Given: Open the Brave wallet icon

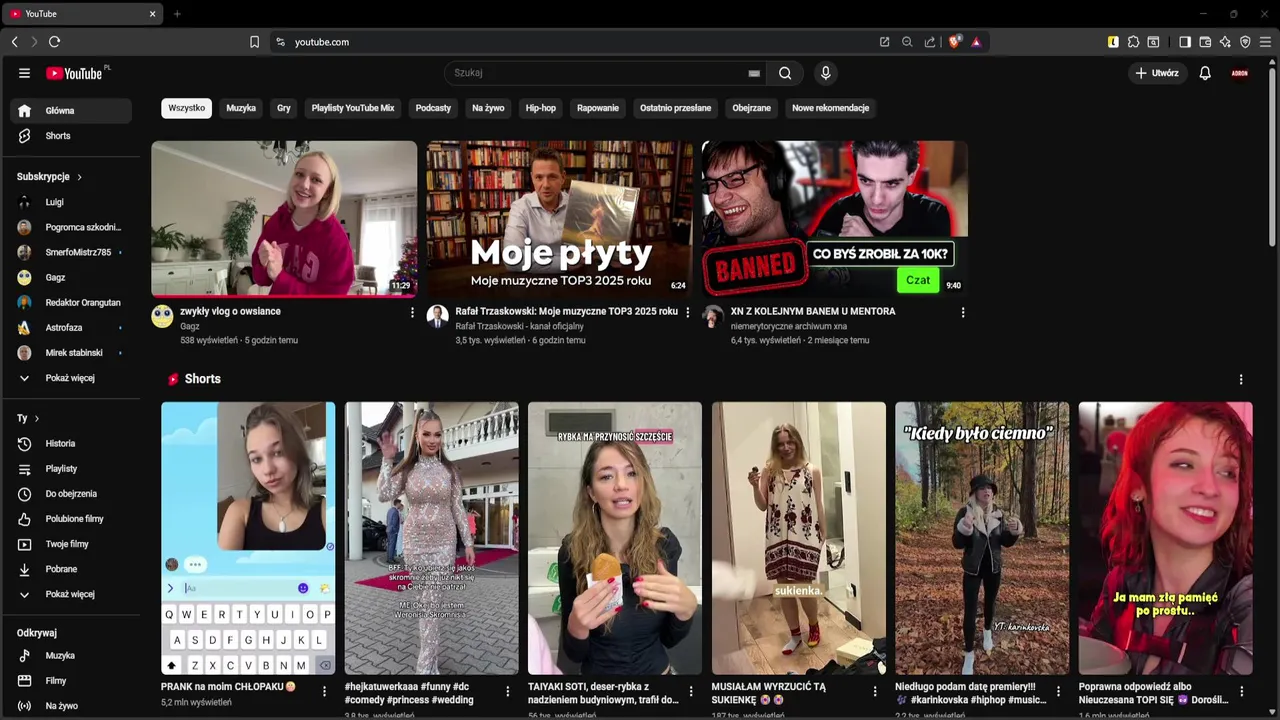Looking at the screenshot, I should point(1205,42).
